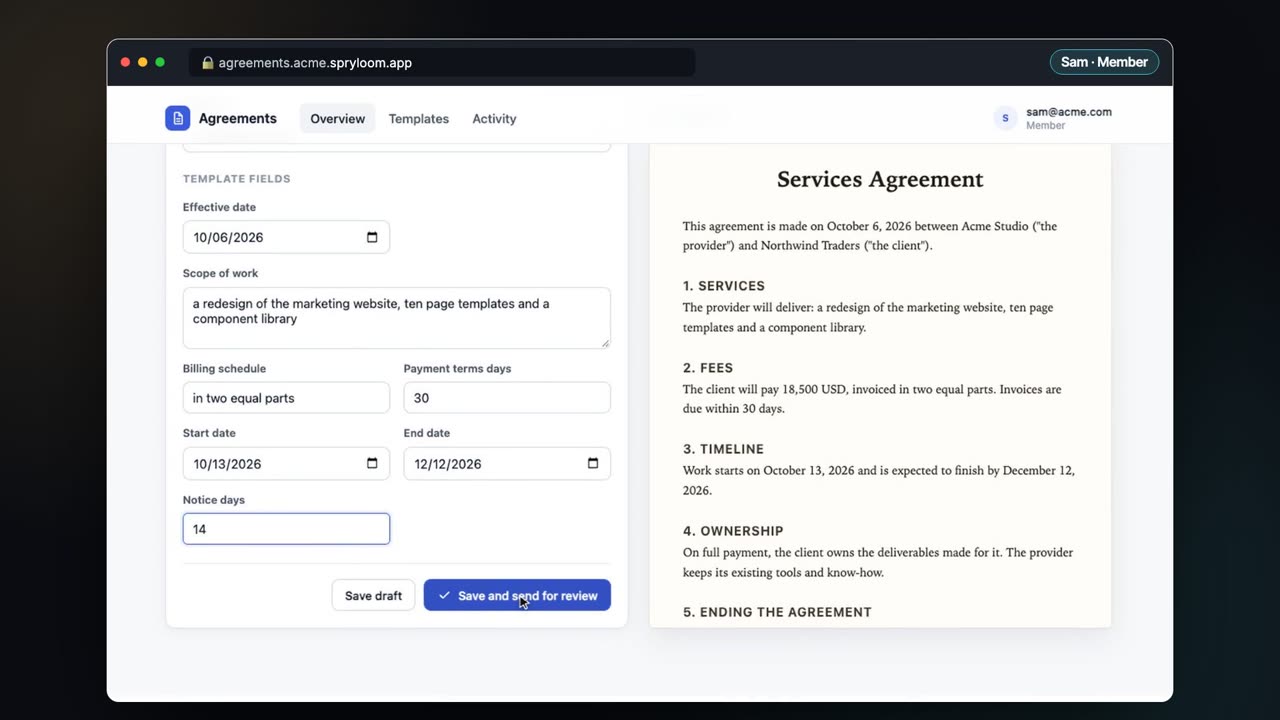Viewport: 1280px width, 720px height.
Task: Edit the Scope of work textarea
Action: 397,318
